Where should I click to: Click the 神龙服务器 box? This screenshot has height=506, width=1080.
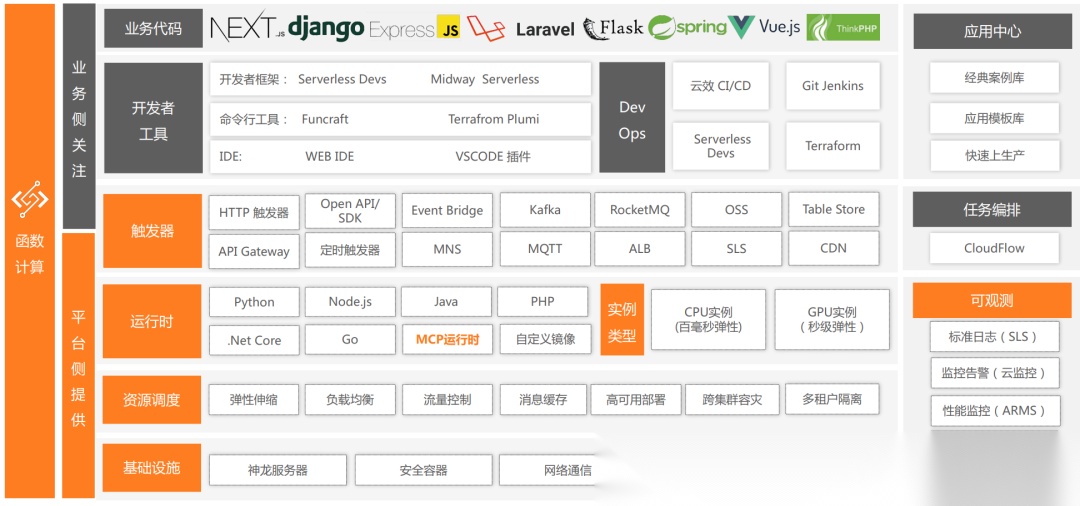coord(278,470)
